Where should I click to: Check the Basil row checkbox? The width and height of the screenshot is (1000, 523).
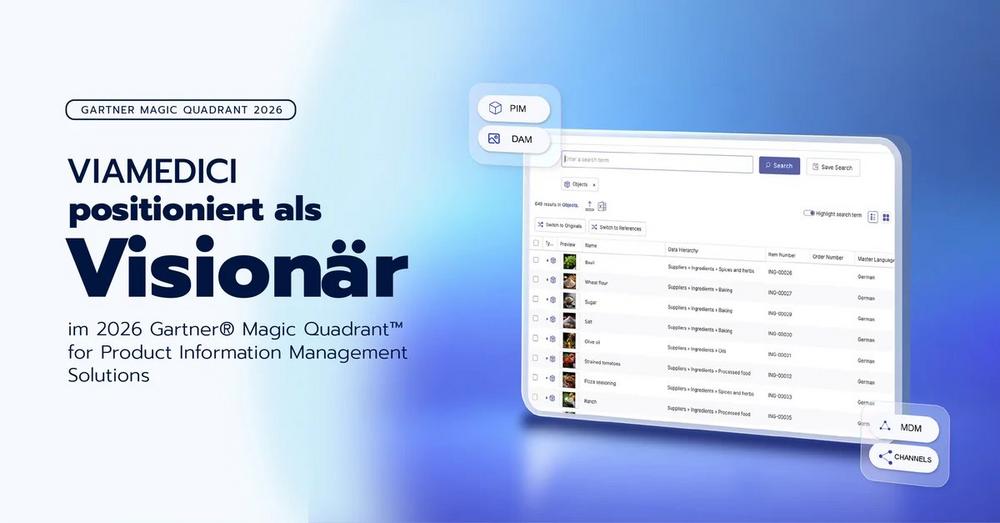pos(536,260)
